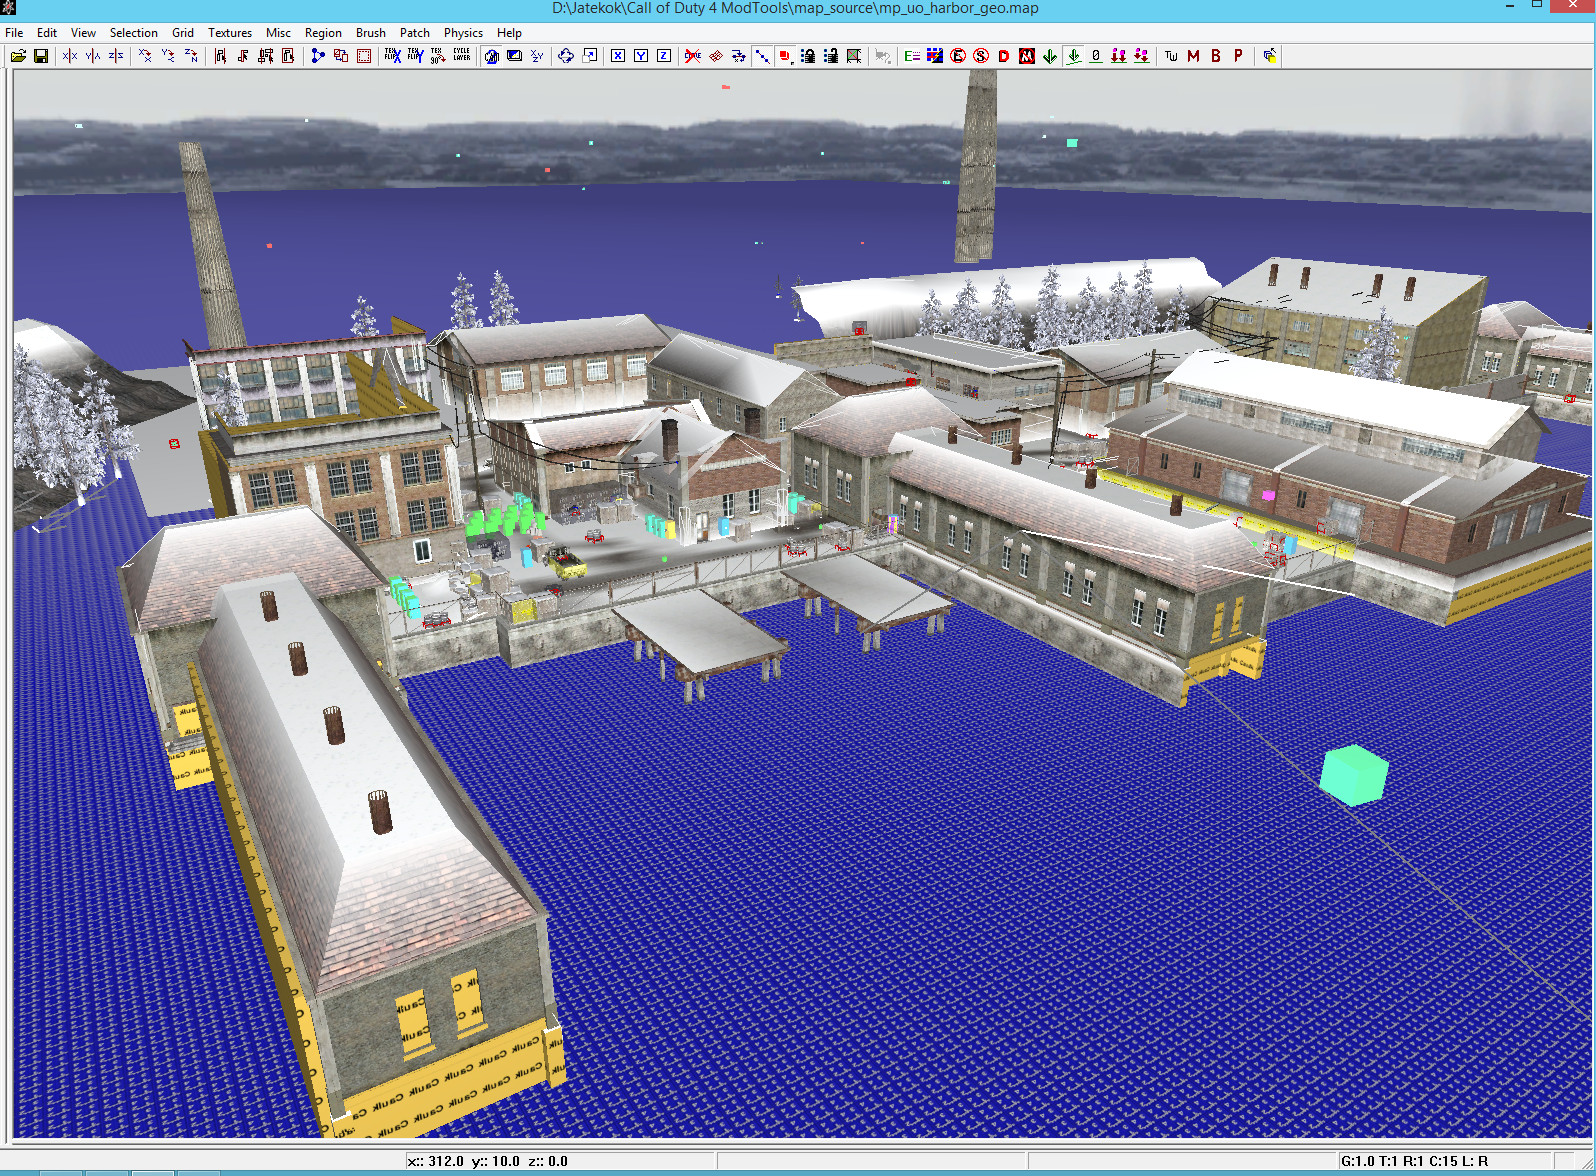The height and width of the screenshot is (1176, 1596).
Task: Click the crossed-out S icon
Action: 981,56
